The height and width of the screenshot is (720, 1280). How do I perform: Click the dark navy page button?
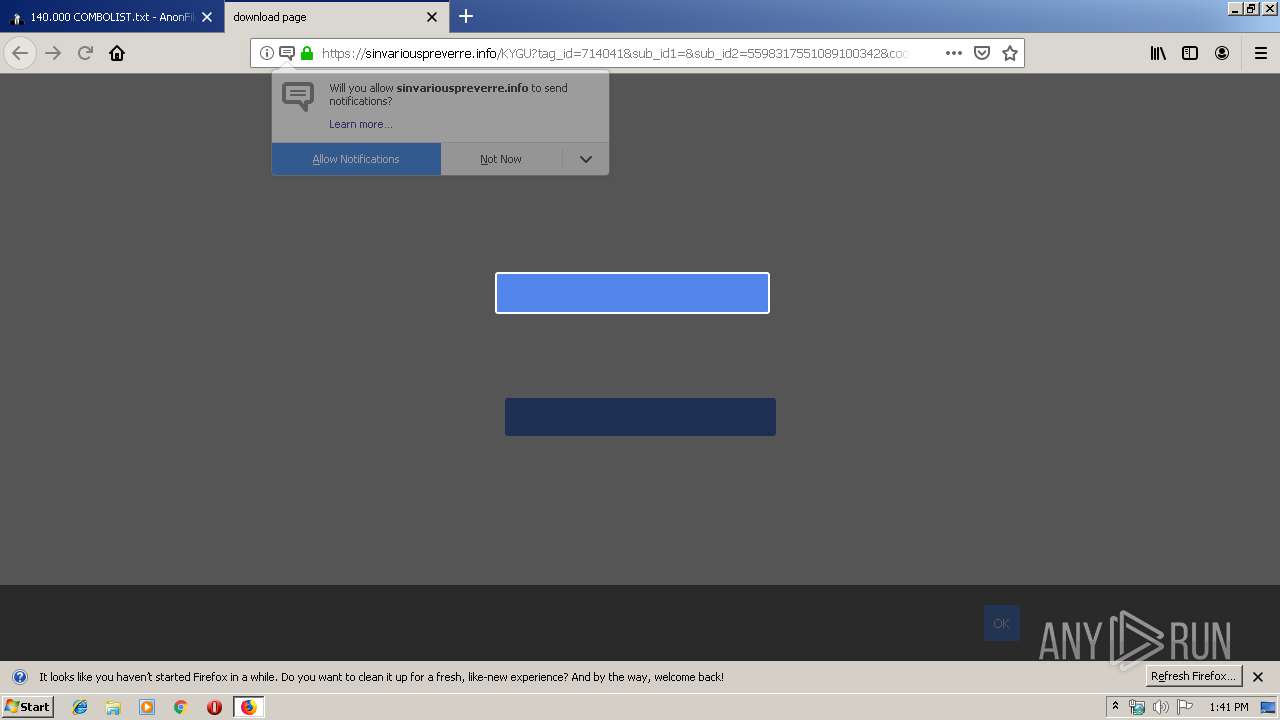pyautogui.click(x=640, y=417)
